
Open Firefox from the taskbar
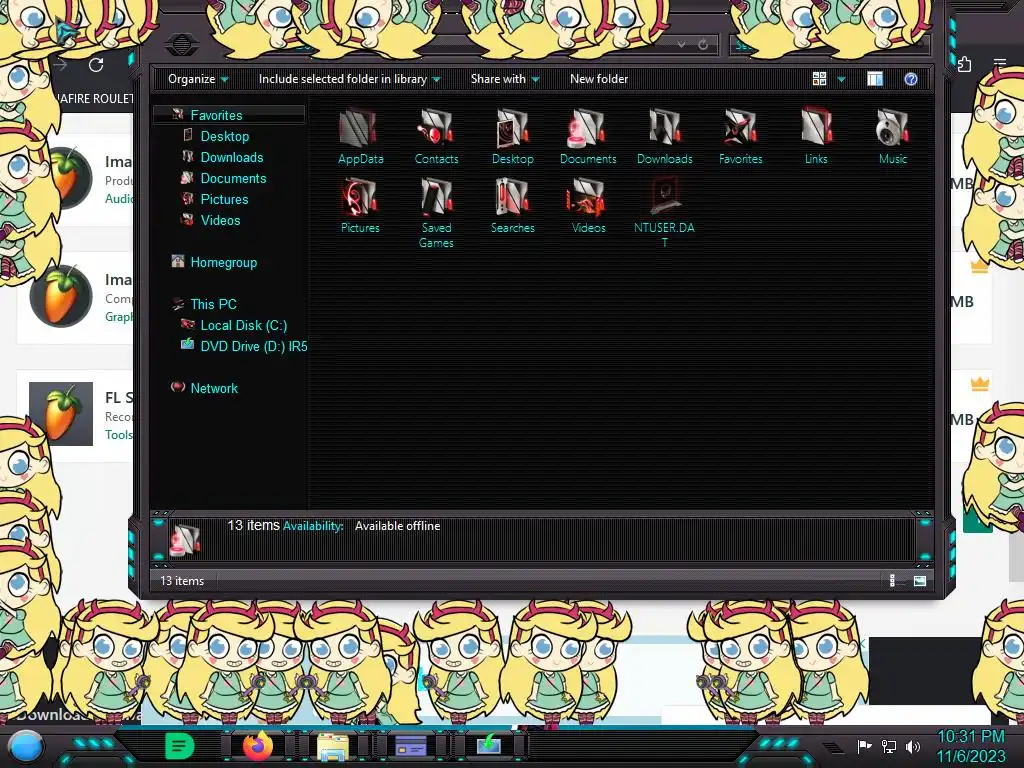pyautogui.click(x=258, y=746)
